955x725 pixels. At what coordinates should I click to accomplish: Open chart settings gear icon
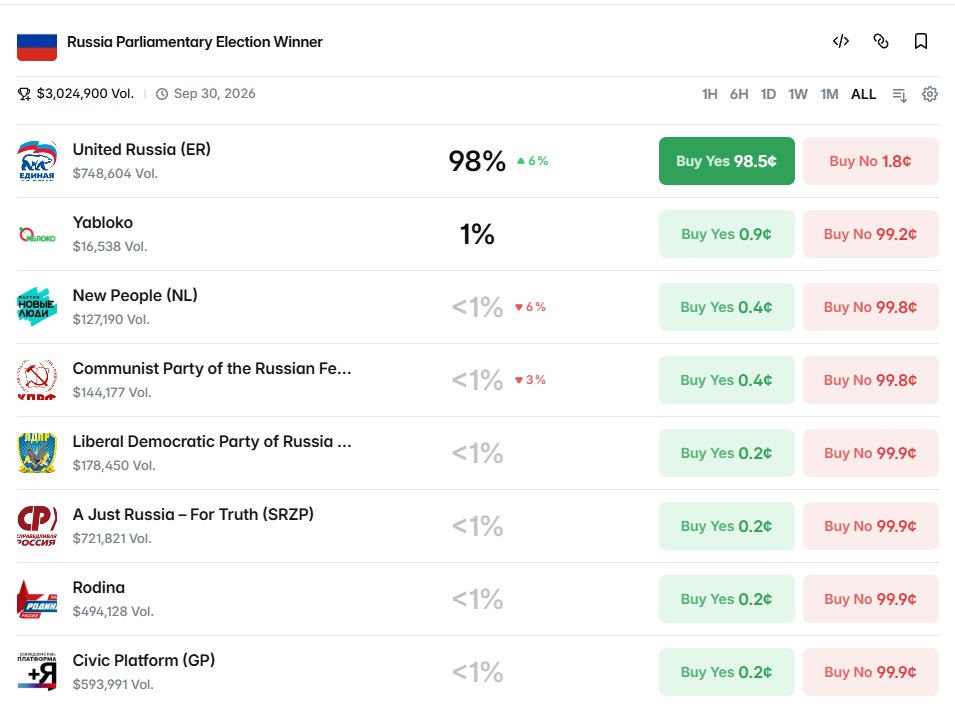929,94
